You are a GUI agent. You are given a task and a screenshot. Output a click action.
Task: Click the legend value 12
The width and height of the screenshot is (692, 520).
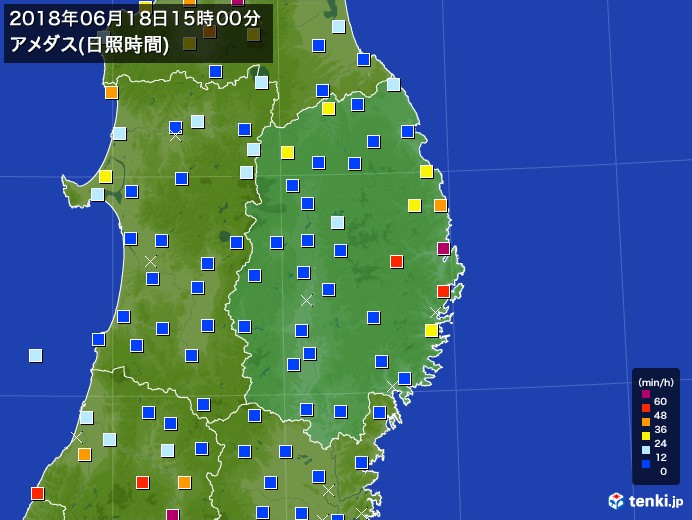click(x=660, y=457)
